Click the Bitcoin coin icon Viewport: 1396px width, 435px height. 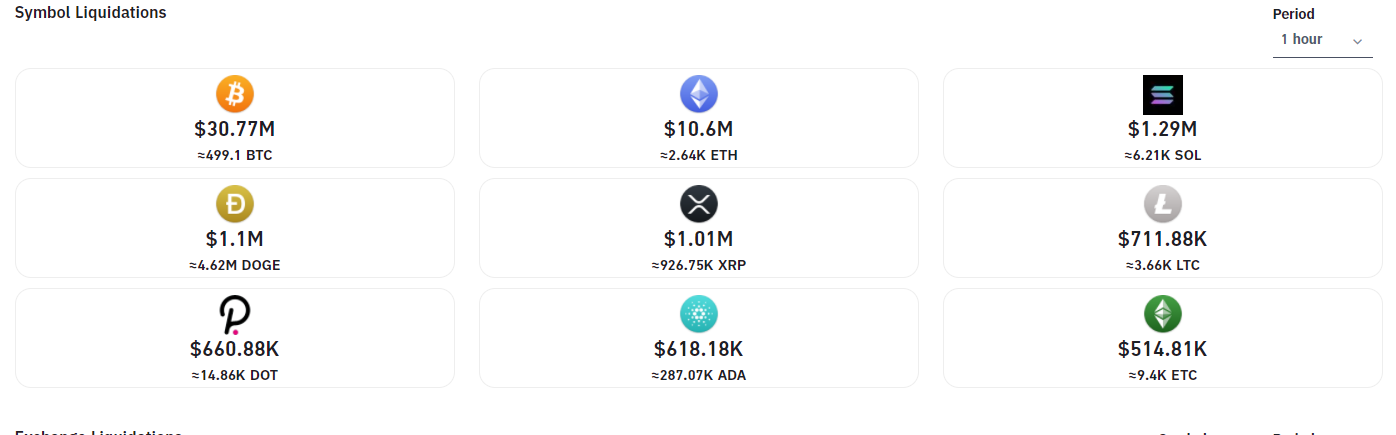coord(235,95)
